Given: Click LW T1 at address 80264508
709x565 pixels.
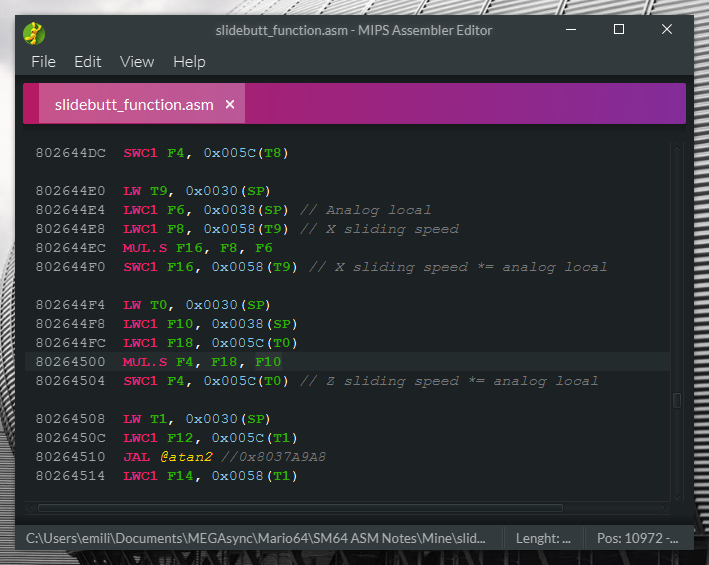Looking at the screenshot, I should (x=146, y=419).
